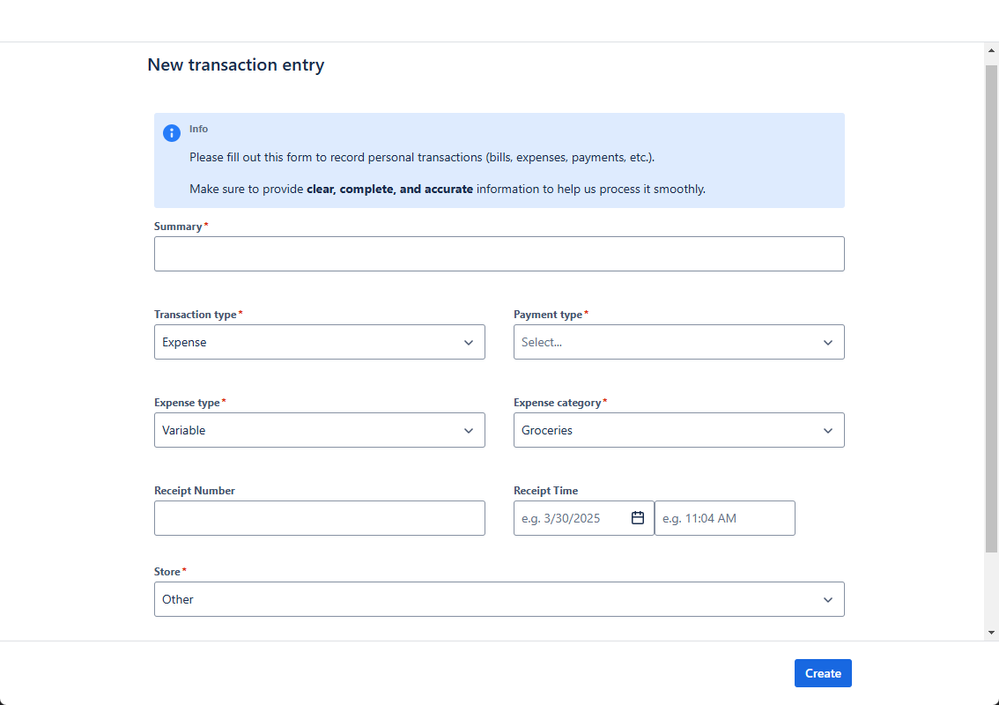Click the Transaction type chevron arrow

(x=469, y=342)
